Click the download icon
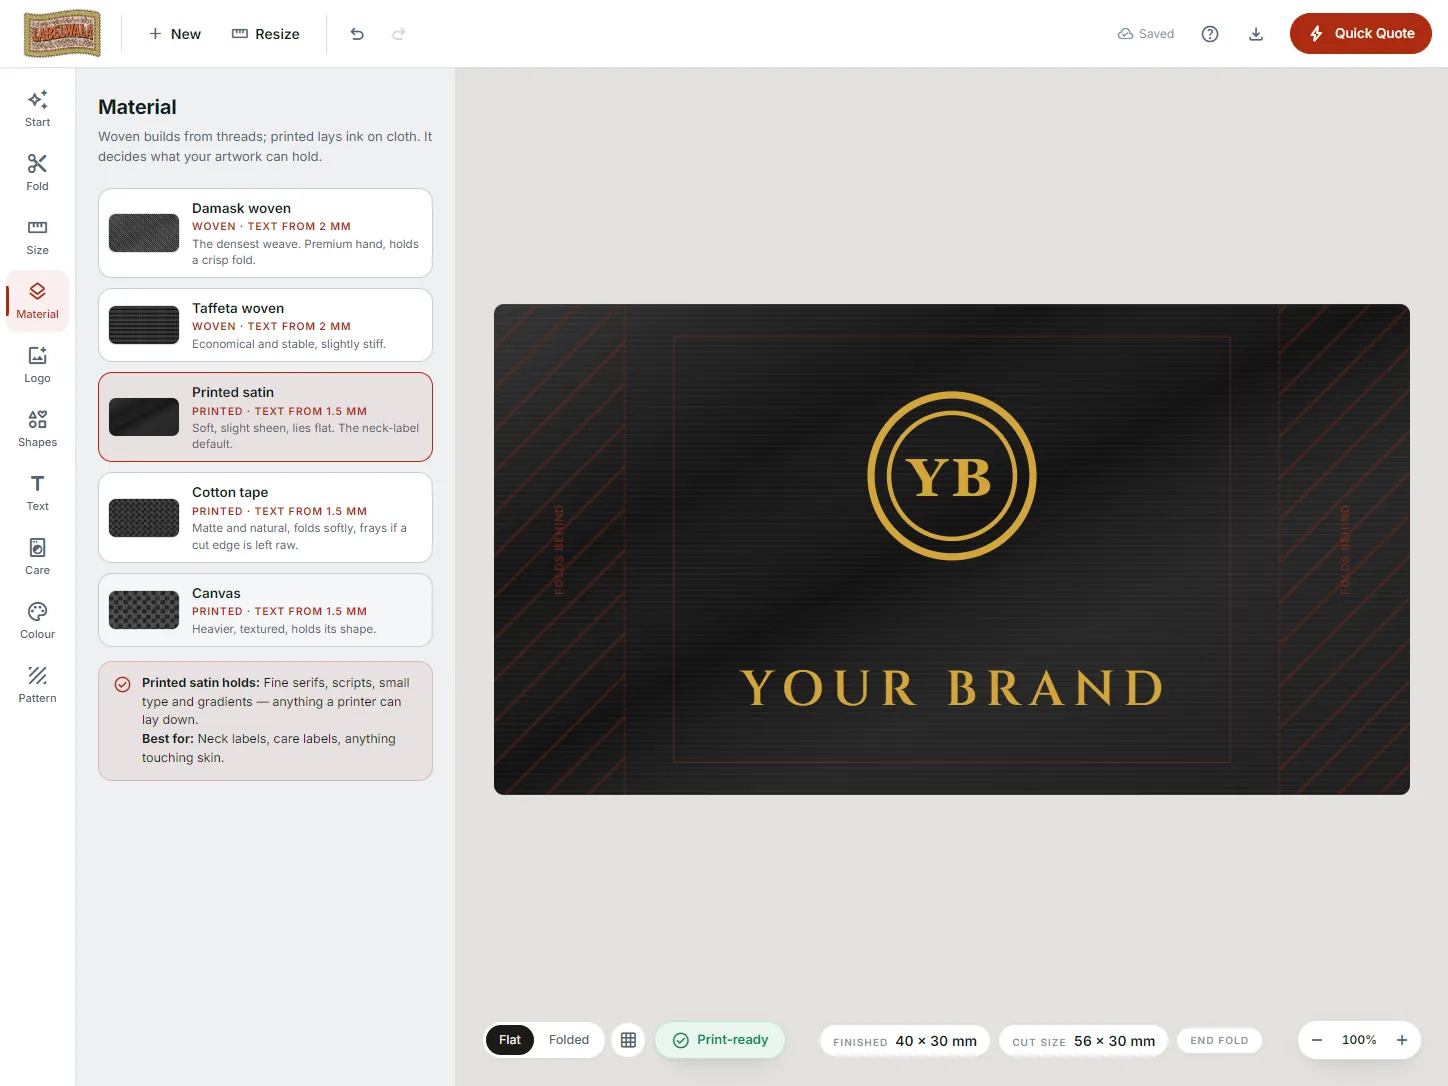 tap(1256, 34)
